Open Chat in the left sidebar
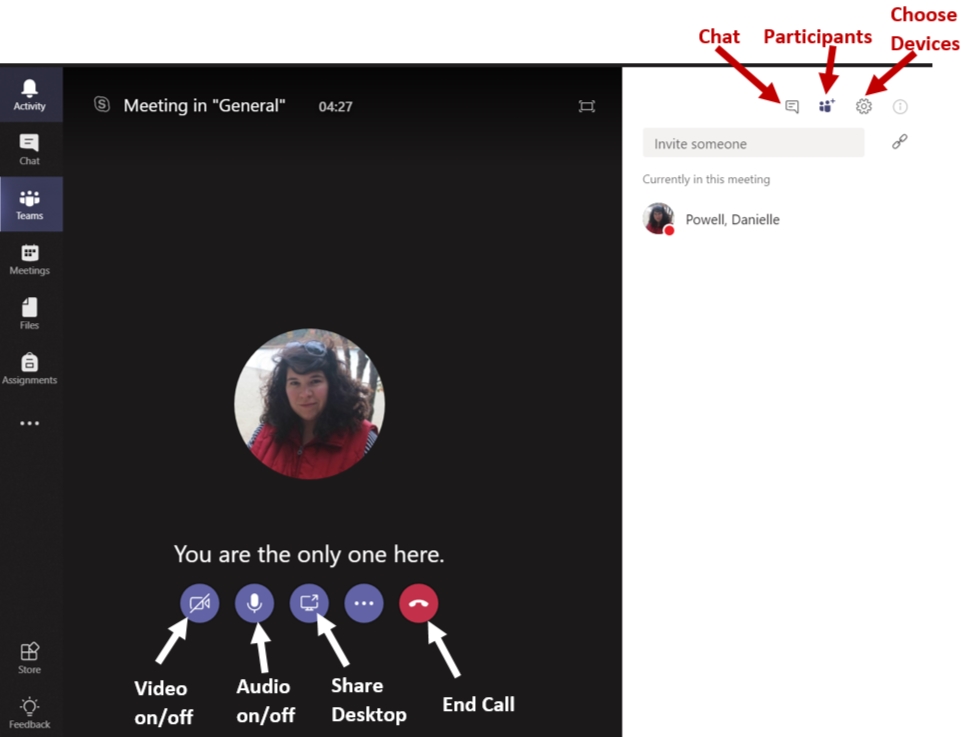 tap(30, 149)
